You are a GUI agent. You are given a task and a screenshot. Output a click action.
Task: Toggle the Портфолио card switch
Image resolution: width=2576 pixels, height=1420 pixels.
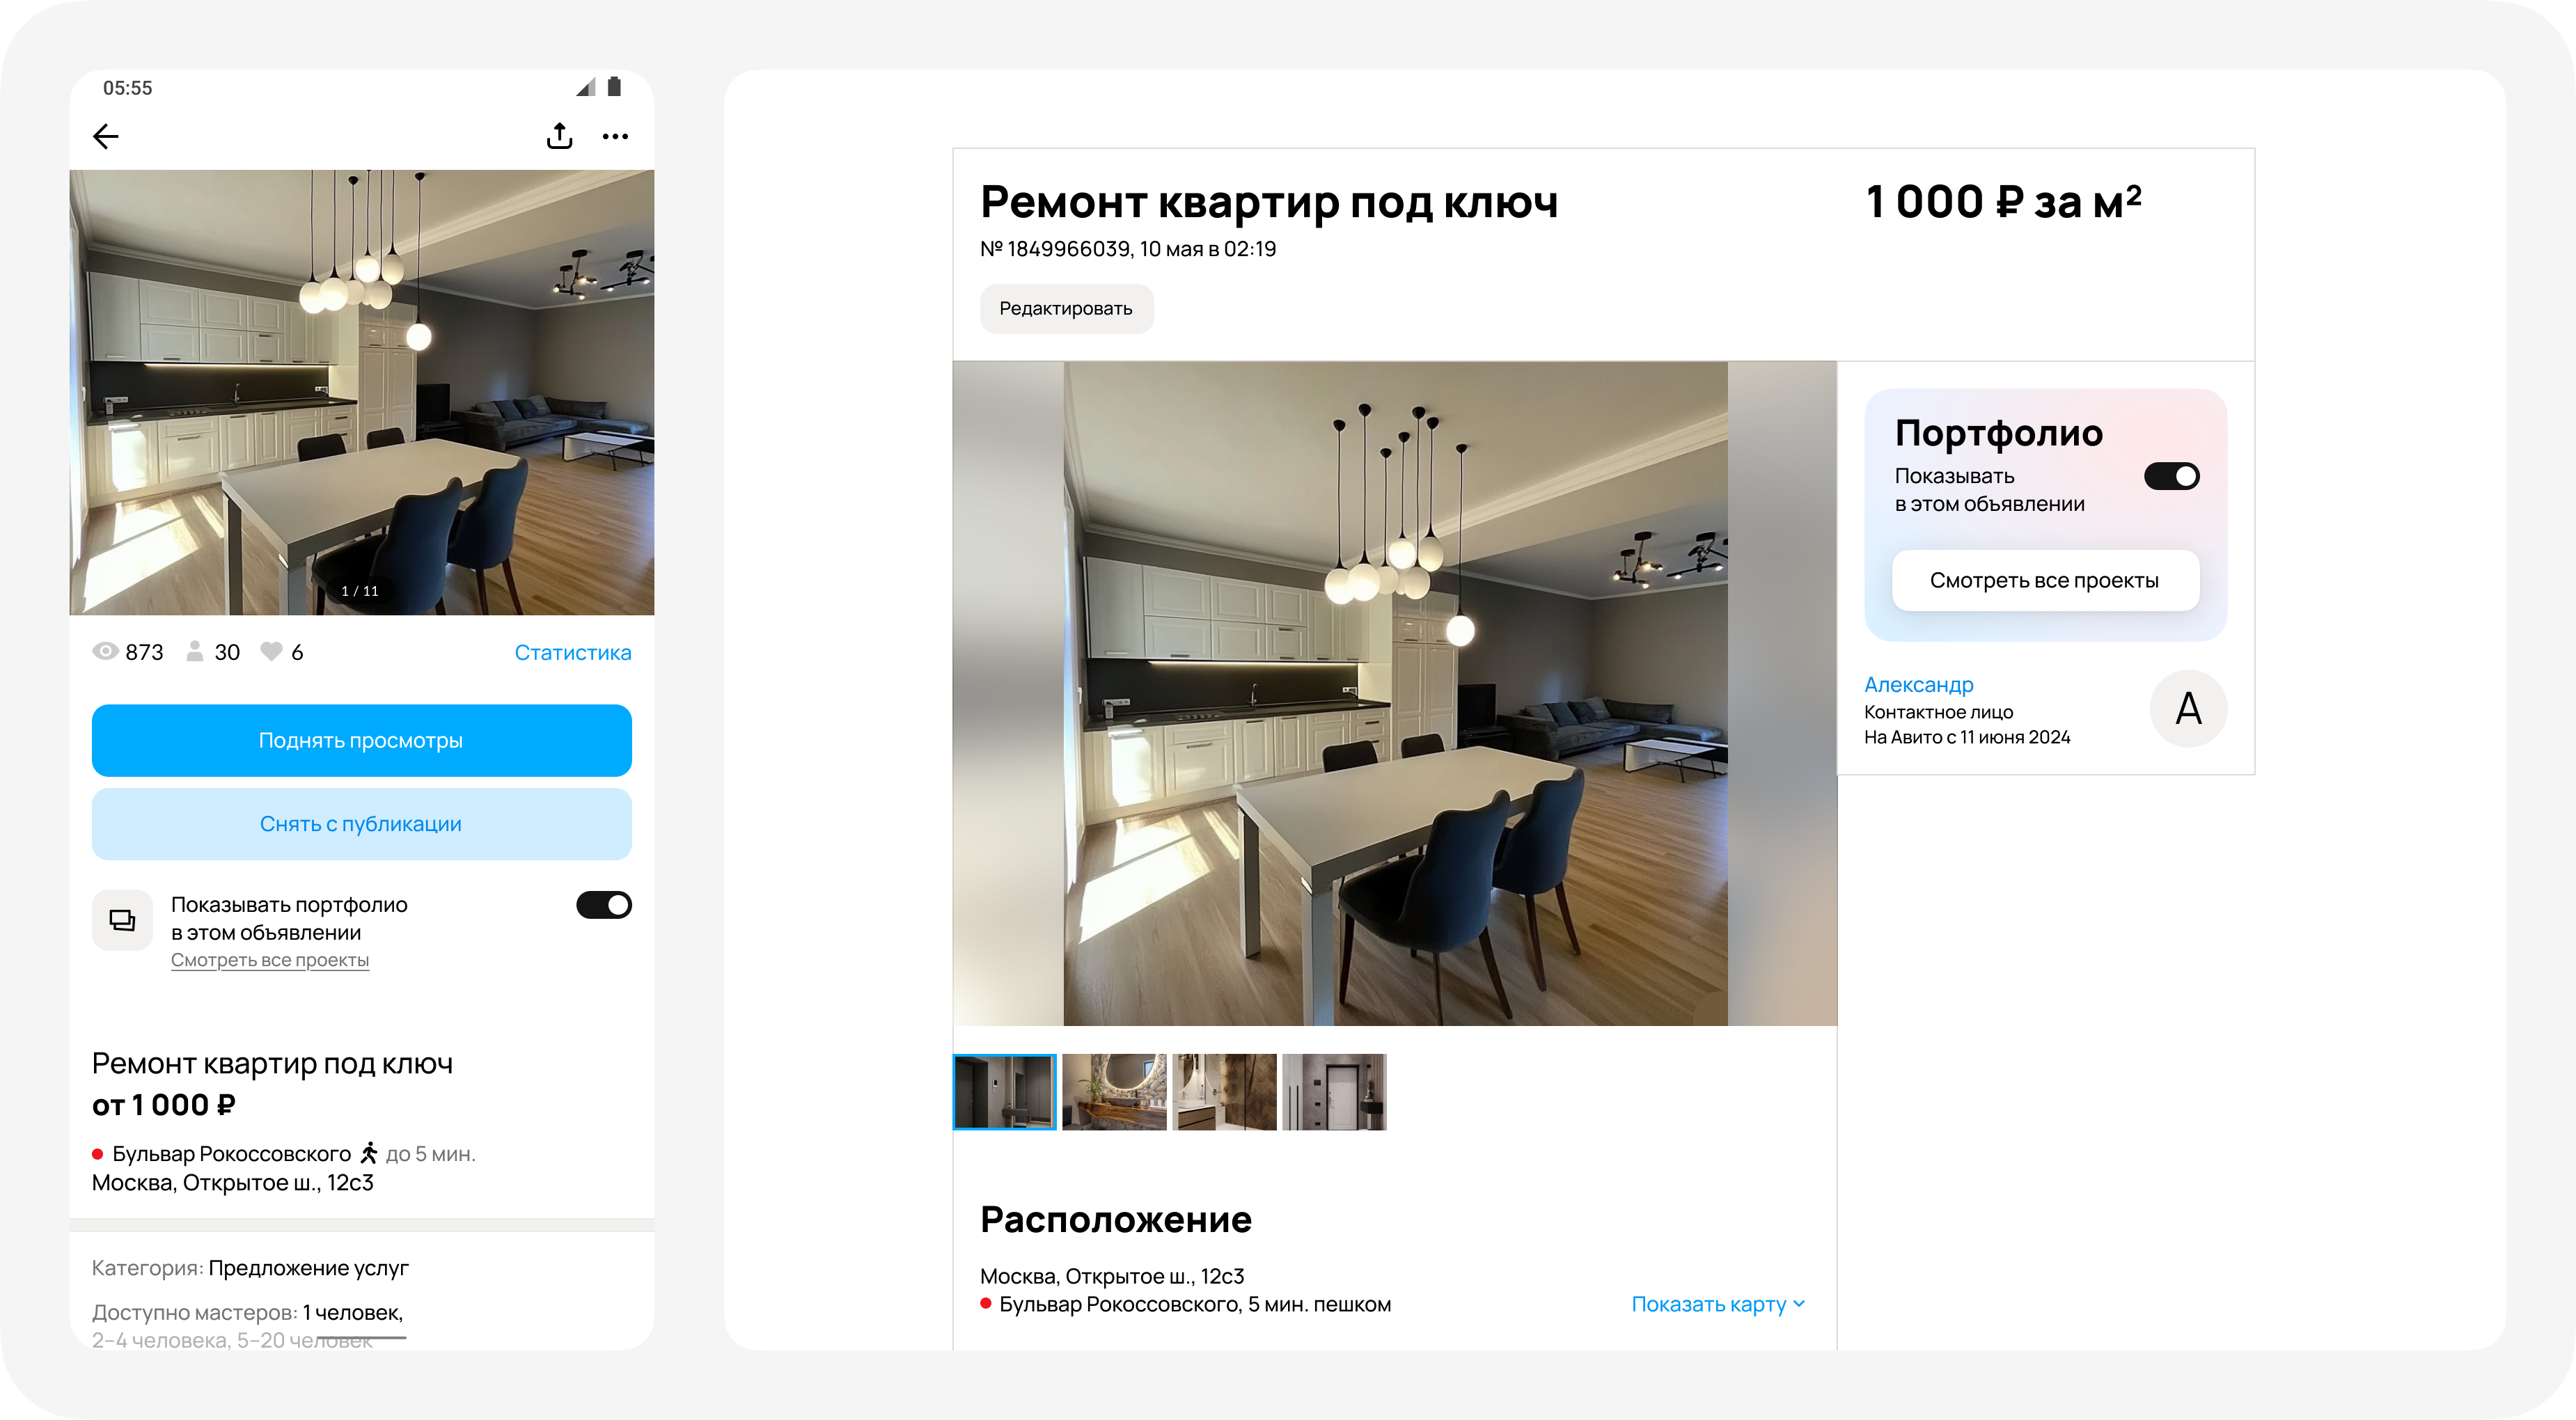(x=2171, y=476)
